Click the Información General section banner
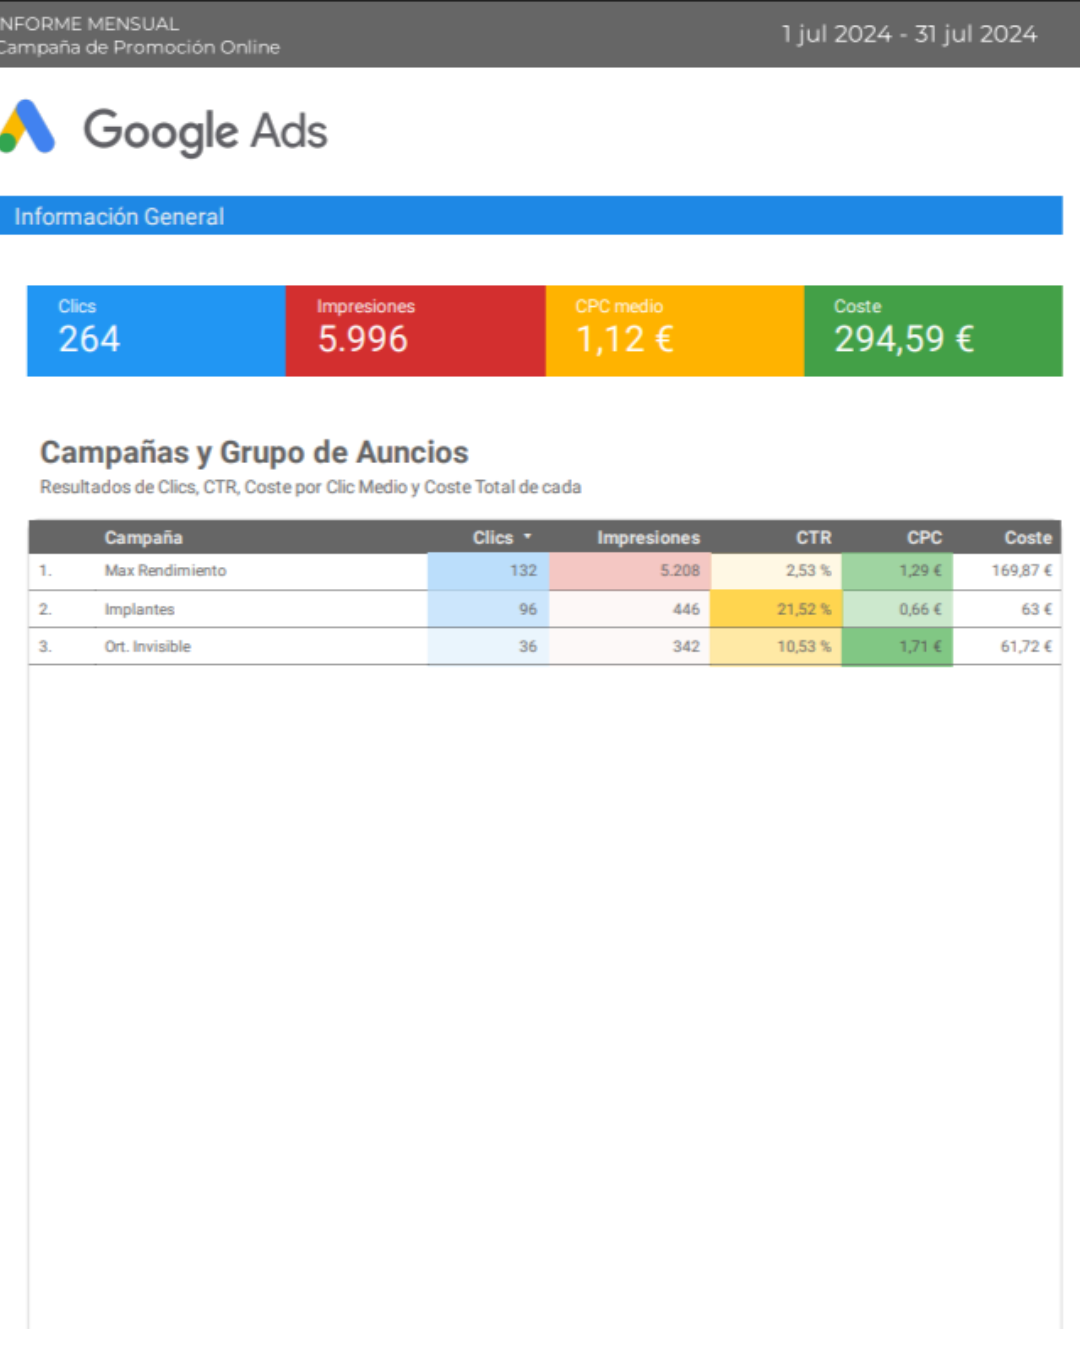Viewport: 1080px width, 1350px height. pyautogui.click(x=530, y=216)
